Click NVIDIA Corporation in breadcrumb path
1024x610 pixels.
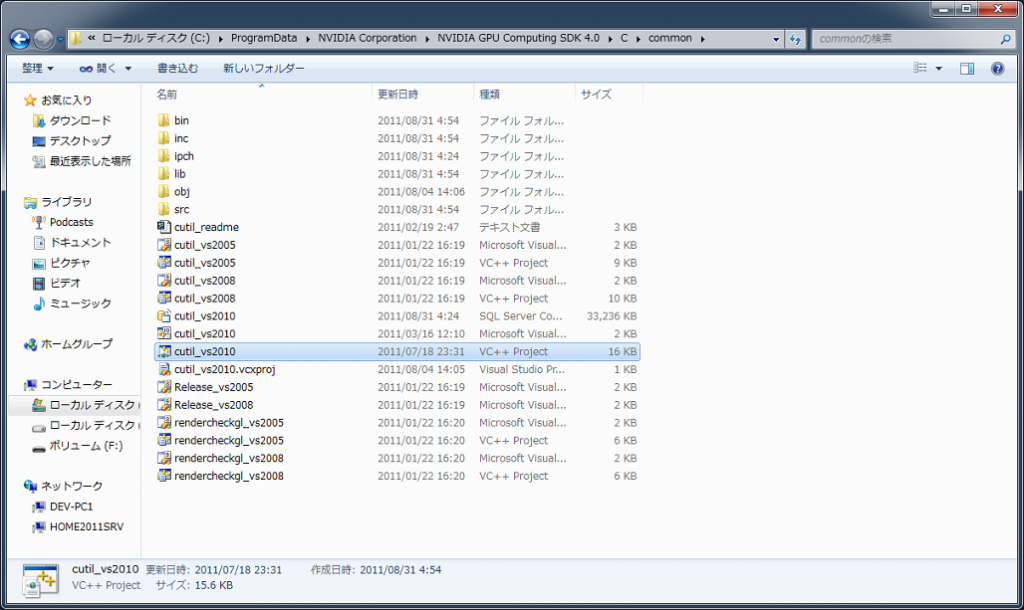tap(367, 39)
